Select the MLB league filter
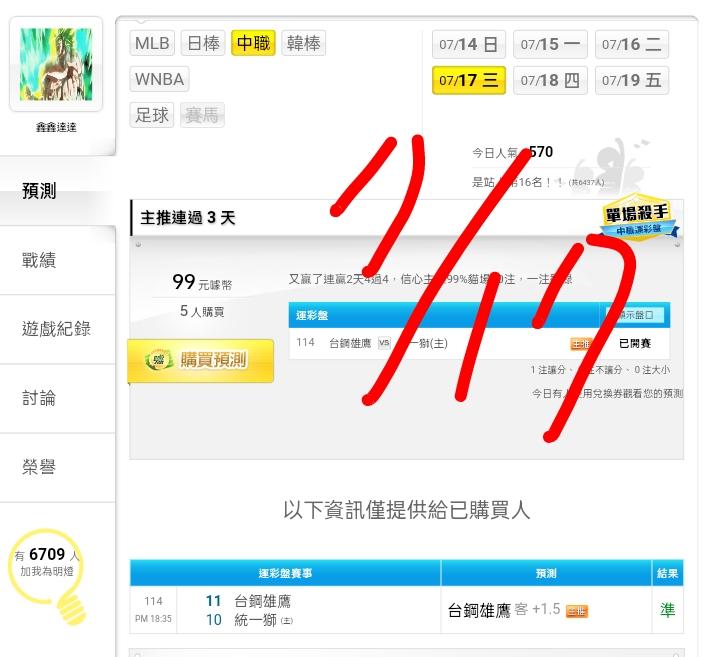Screen dimensions: 720x657 click(x=152, y=43)
